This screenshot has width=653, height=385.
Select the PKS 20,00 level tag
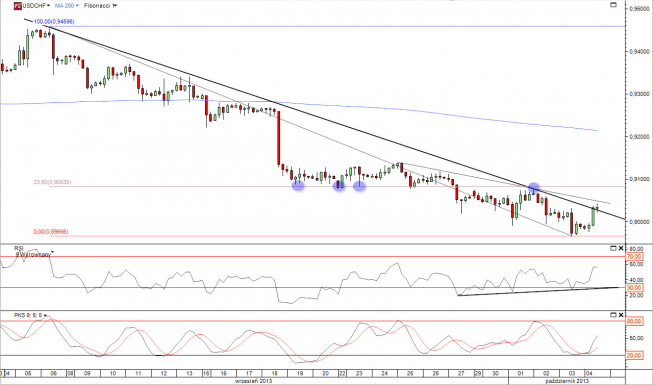point(633,355)
